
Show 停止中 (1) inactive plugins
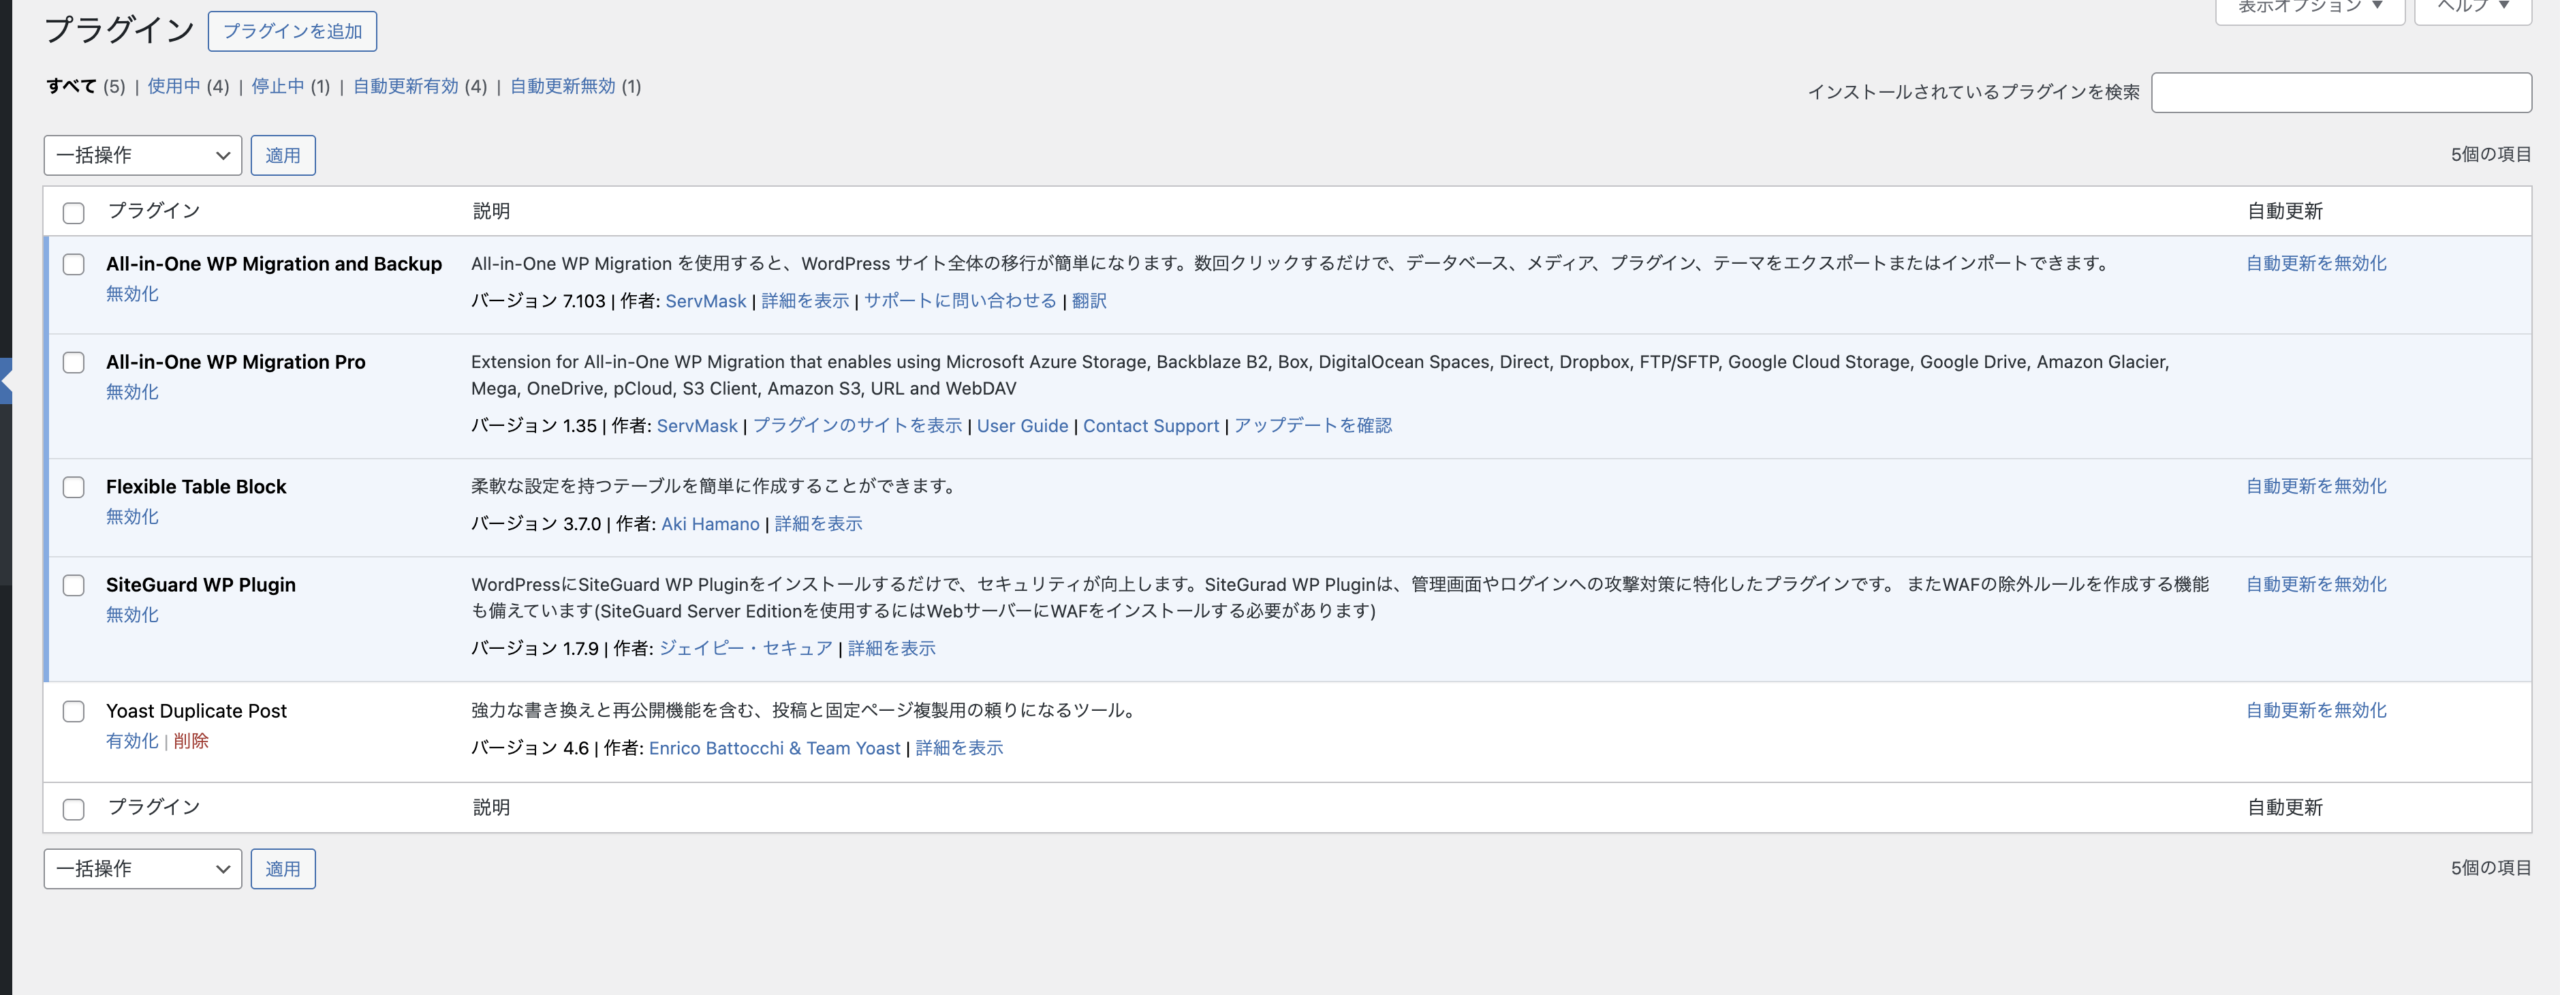277,87
